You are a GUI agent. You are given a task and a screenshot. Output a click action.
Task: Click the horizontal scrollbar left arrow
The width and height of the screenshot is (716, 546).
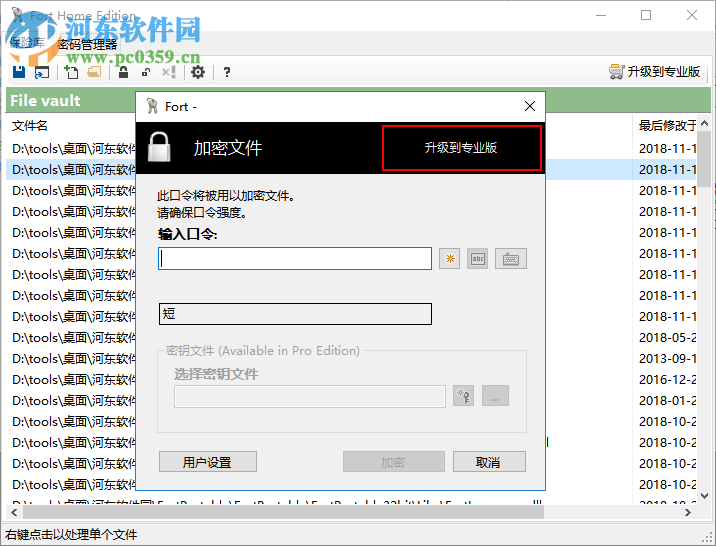(x=14, y=512)
